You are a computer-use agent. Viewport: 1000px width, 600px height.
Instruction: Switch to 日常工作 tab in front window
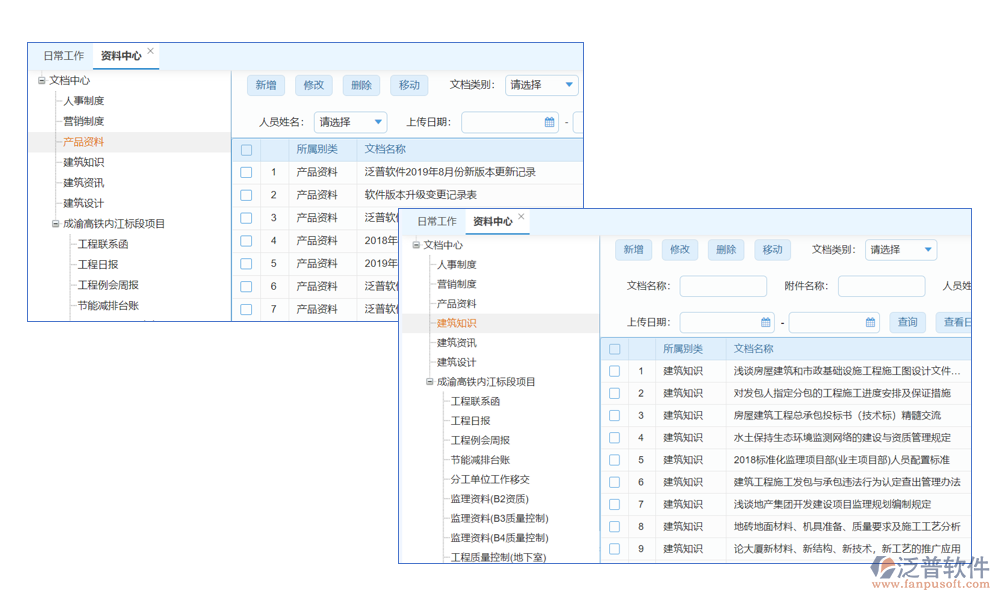[437, 222]
